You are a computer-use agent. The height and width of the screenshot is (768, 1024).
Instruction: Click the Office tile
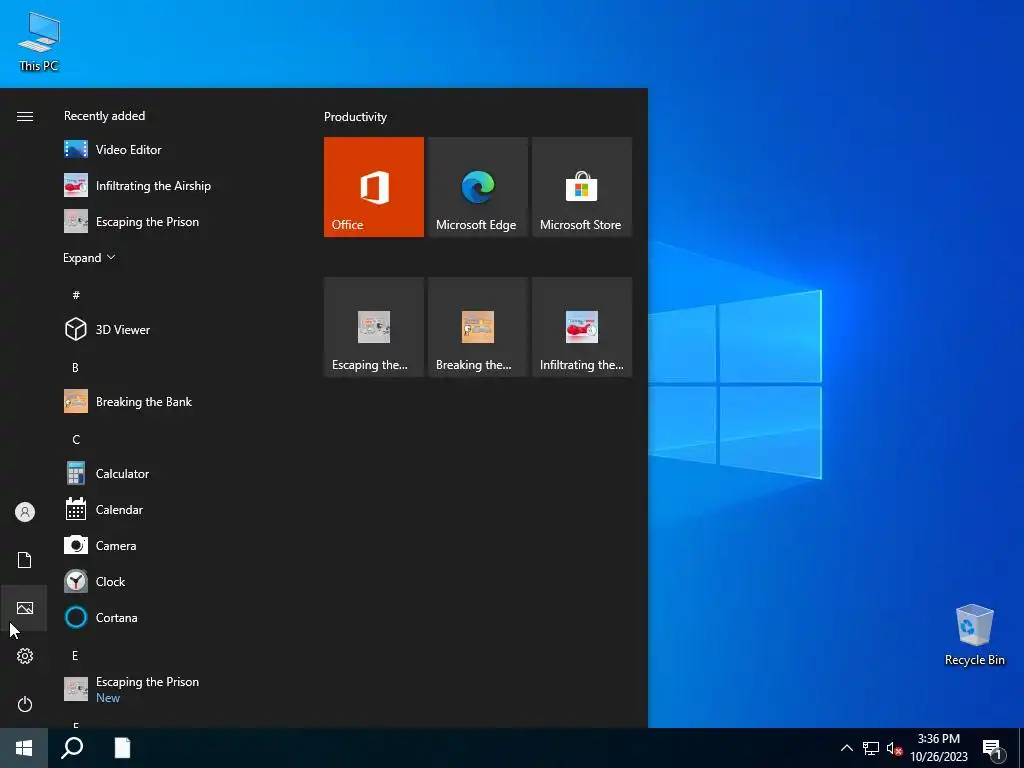coord(374,187)
